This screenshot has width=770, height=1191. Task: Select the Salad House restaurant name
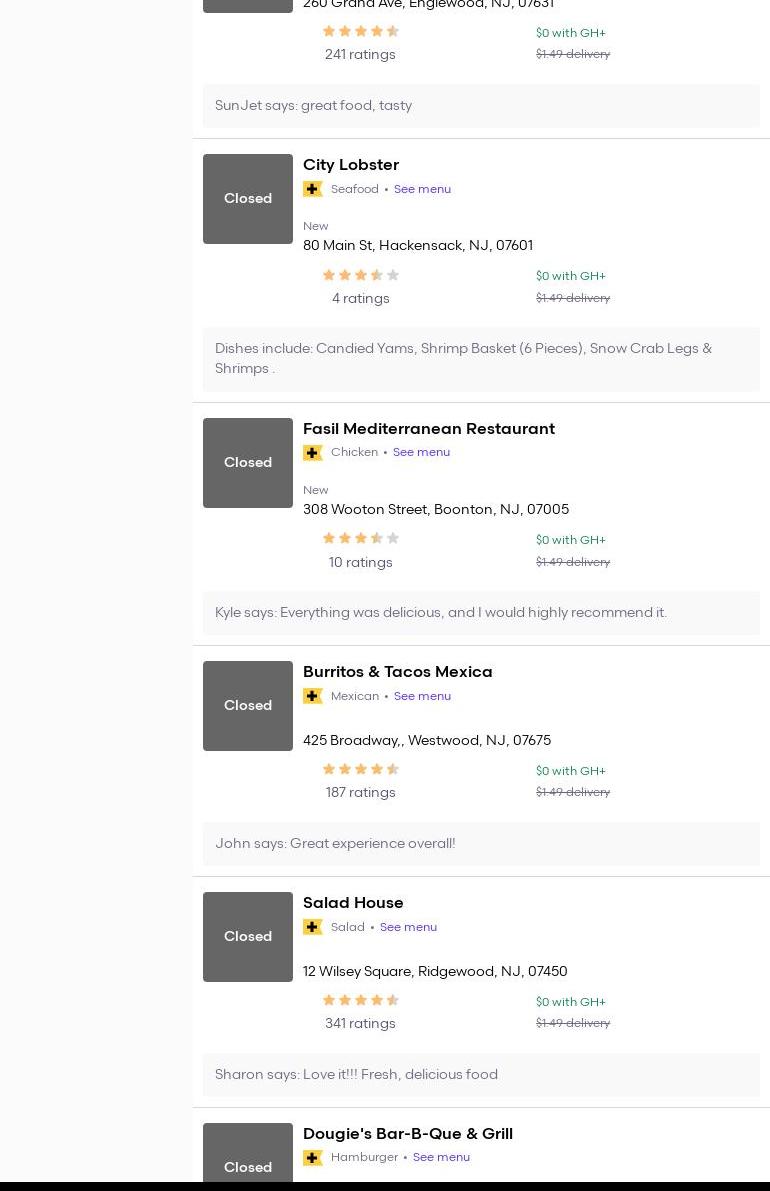(353, 903)
